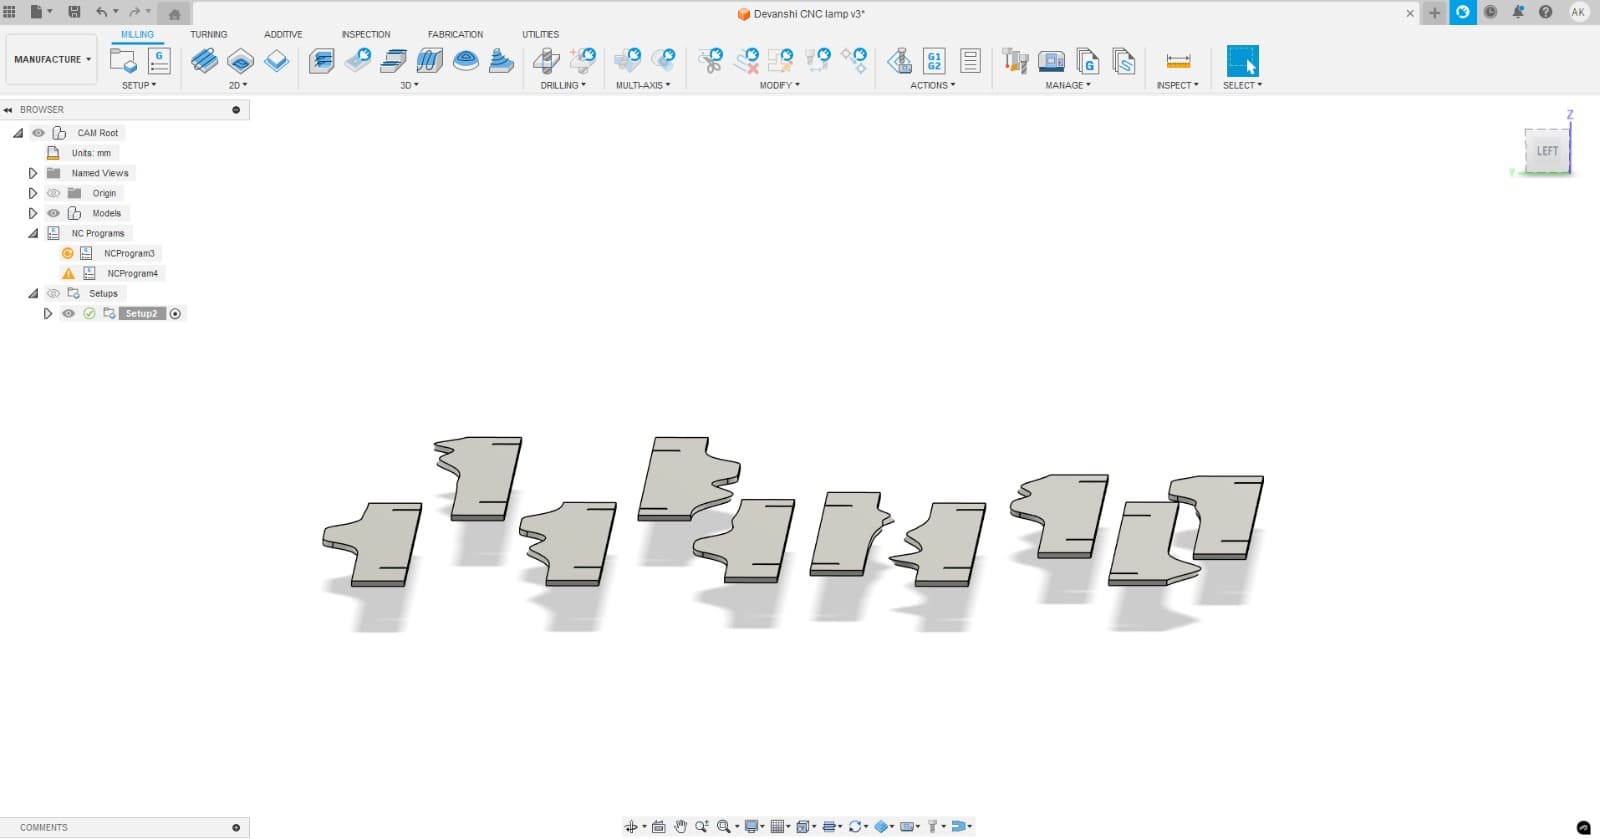Open the DRILLING dropdown menu
1600x839 pixels.
(x=563, y=86)
